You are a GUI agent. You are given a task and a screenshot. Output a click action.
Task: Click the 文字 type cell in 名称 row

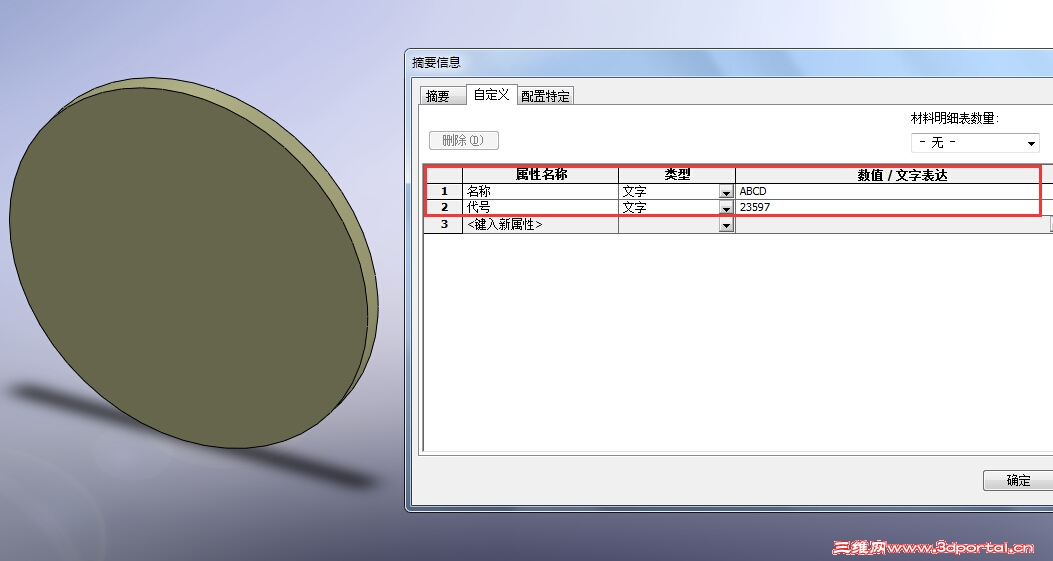pyautogui.click(x=669, y=191)
